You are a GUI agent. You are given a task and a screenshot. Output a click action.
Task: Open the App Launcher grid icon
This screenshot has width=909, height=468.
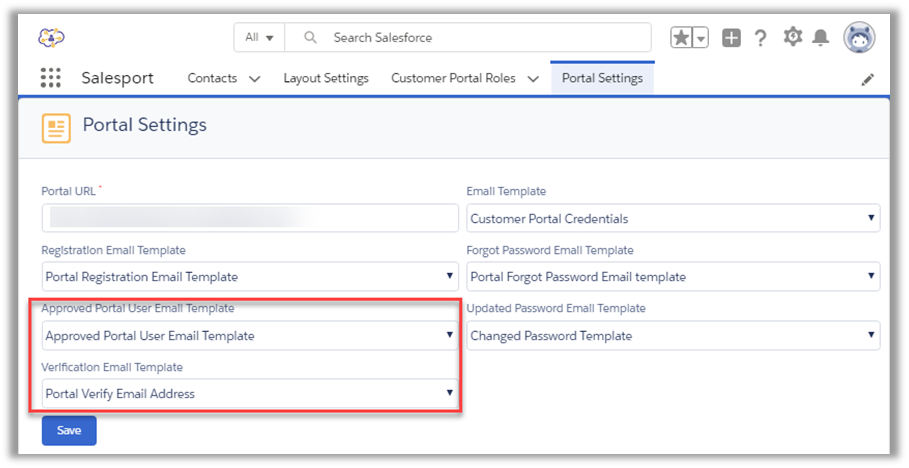50,78
